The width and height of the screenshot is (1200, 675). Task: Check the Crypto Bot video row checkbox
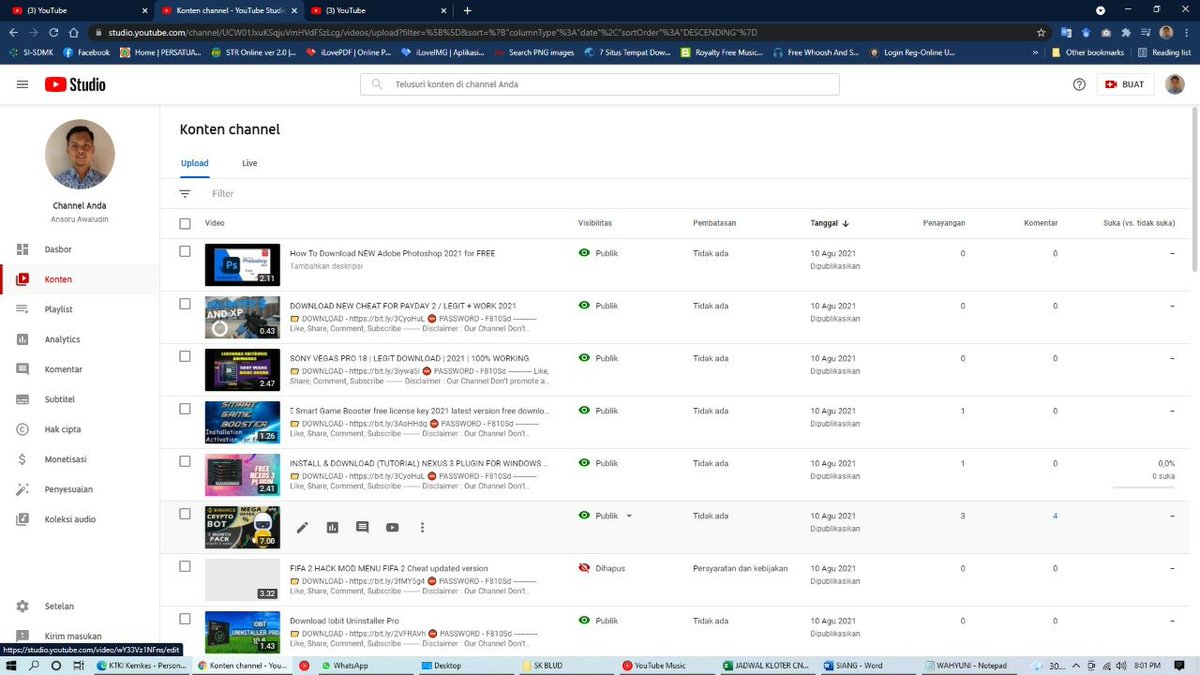pos(185,514)
